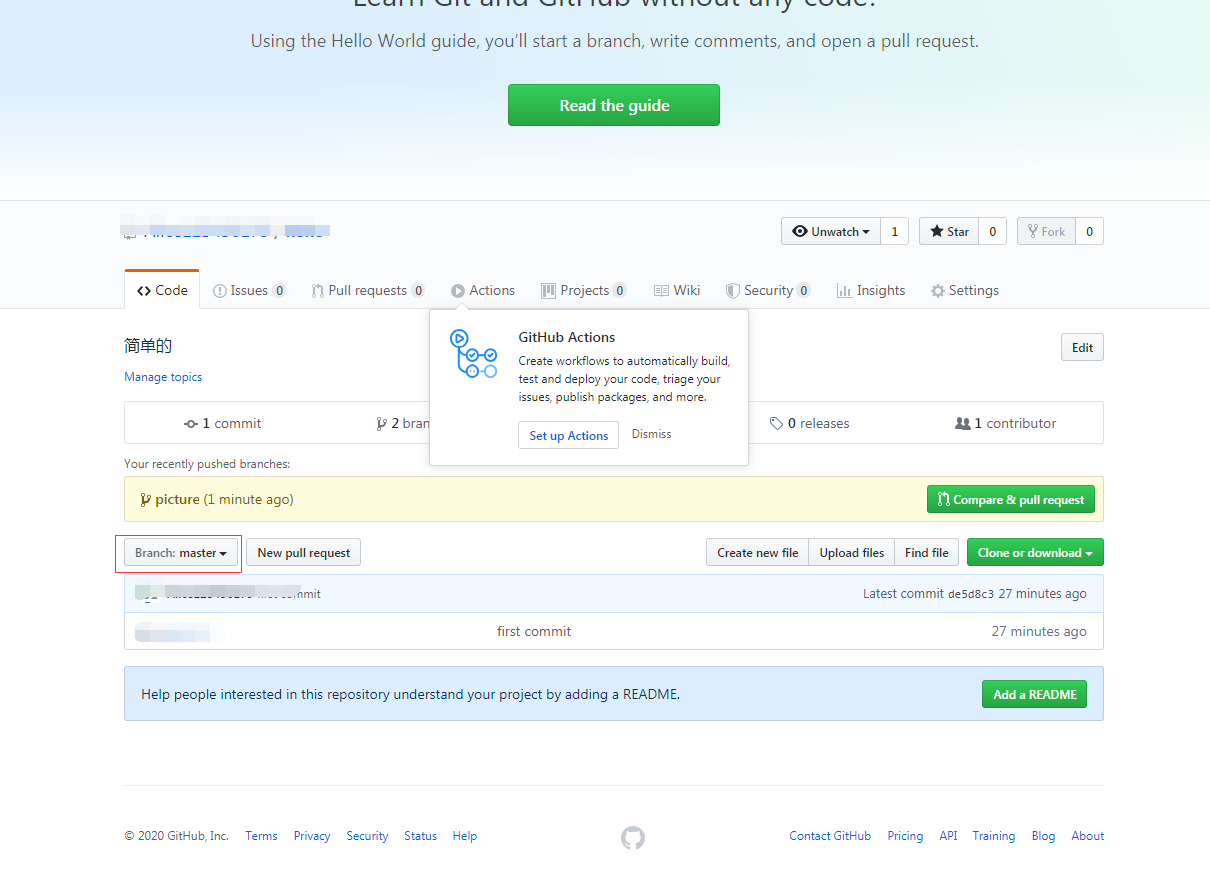Open the Clone or download dropdown
The width and height of the screenshot is (1210, 882).
point(1035,552)
